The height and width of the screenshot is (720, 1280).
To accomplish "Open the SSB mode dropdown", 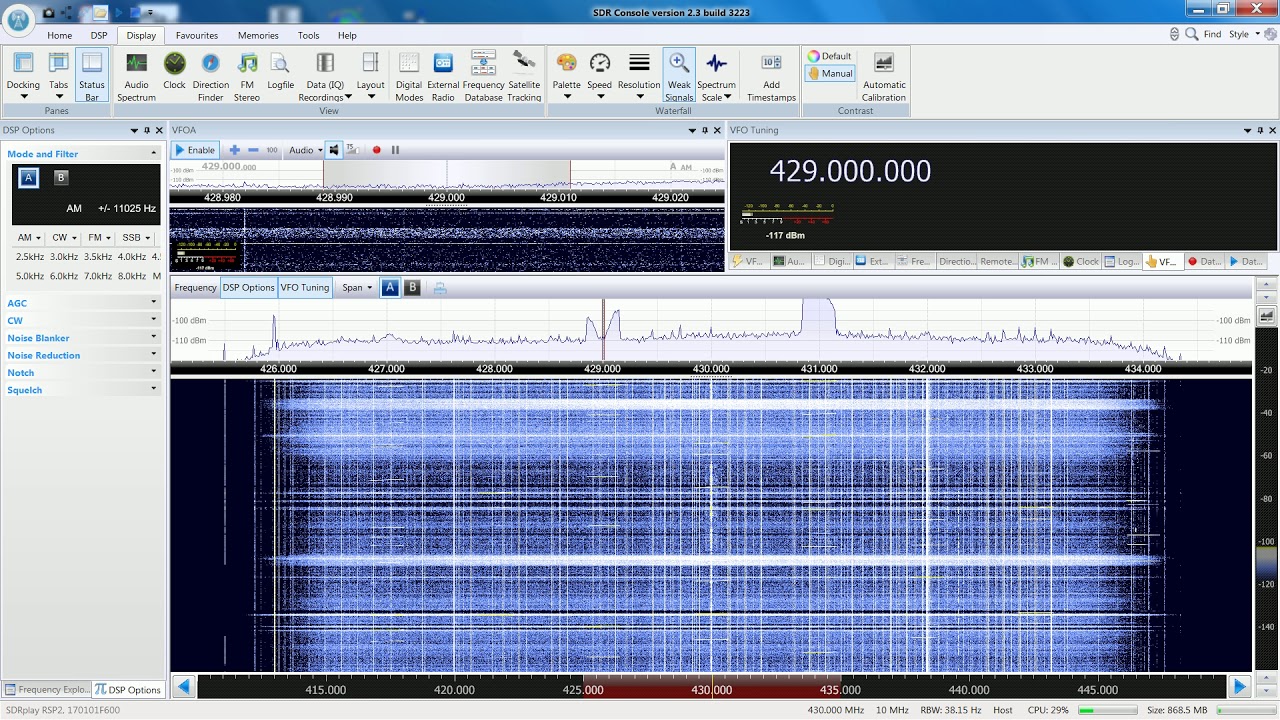I will coord(137,238).
